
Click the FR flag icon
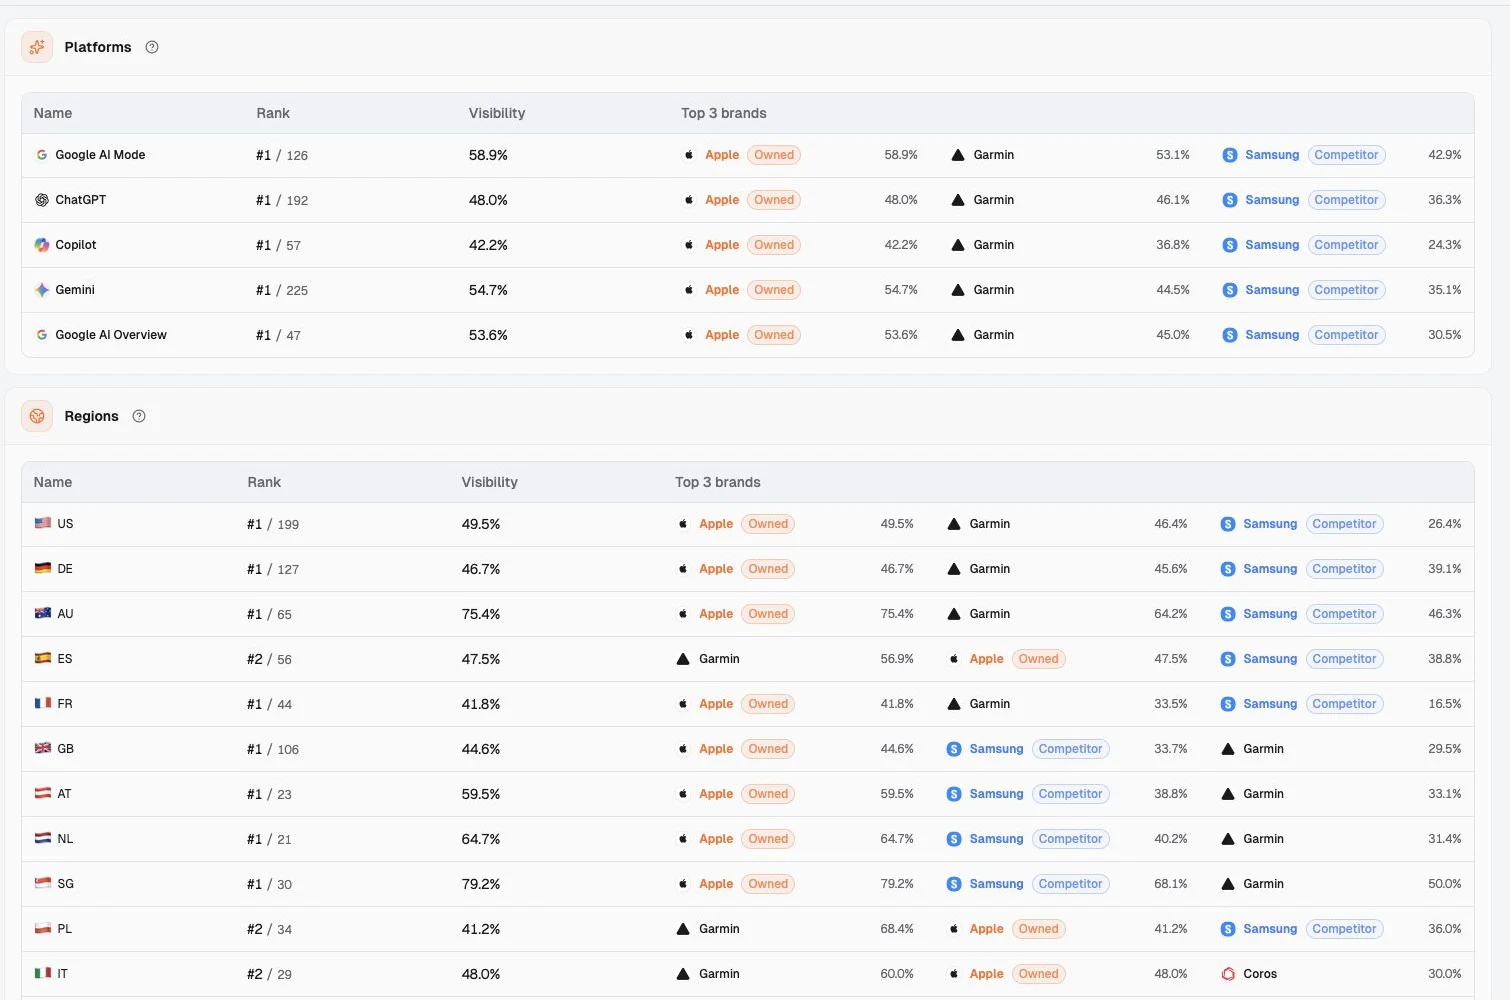point(43,703)
